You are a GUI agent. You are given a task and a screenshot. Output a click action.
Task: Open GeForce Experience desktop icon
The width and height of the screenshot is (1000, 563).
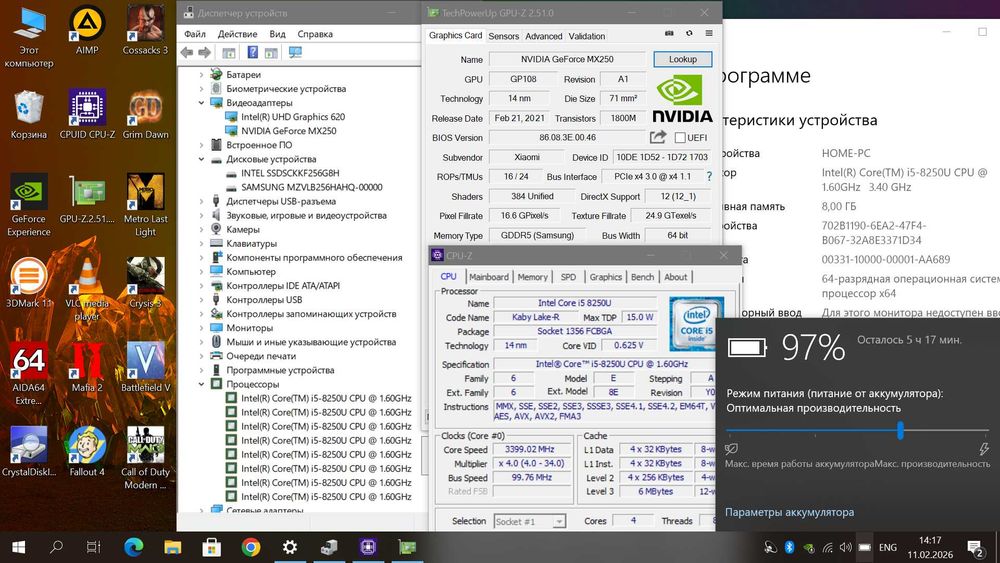[x=29, y=205]
